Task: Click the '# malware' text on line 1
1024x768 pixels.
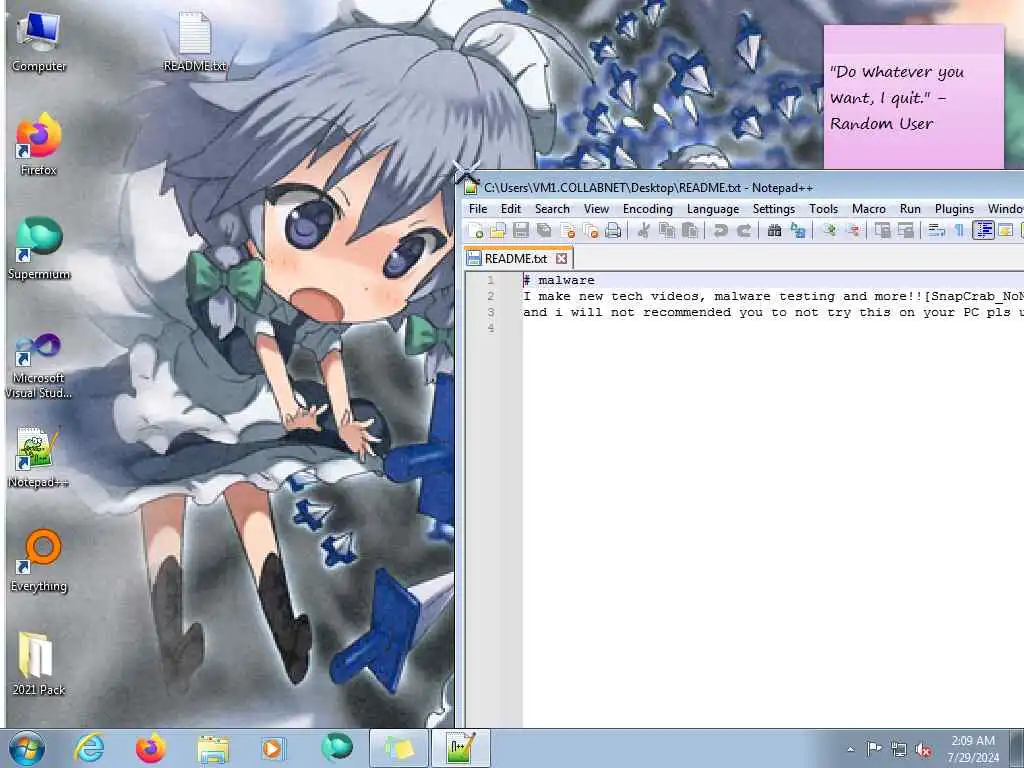Action: (x=559, y=280)
